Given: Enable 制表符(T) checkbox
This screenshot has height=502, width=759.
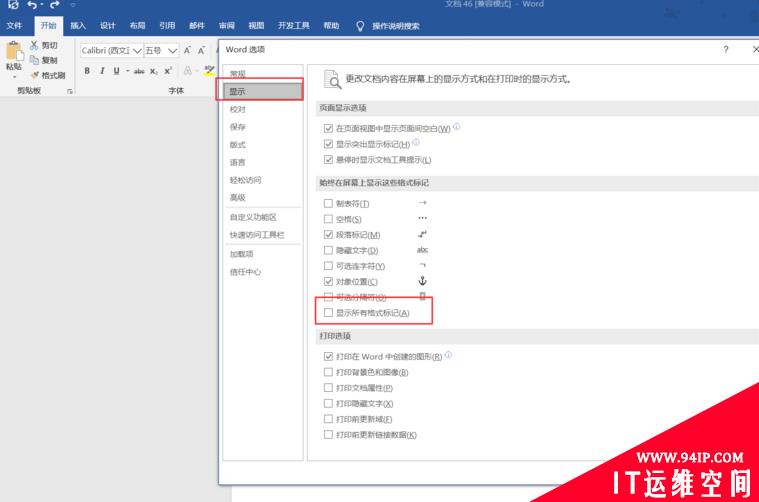Looking at the screenshot, I should 328,203.
